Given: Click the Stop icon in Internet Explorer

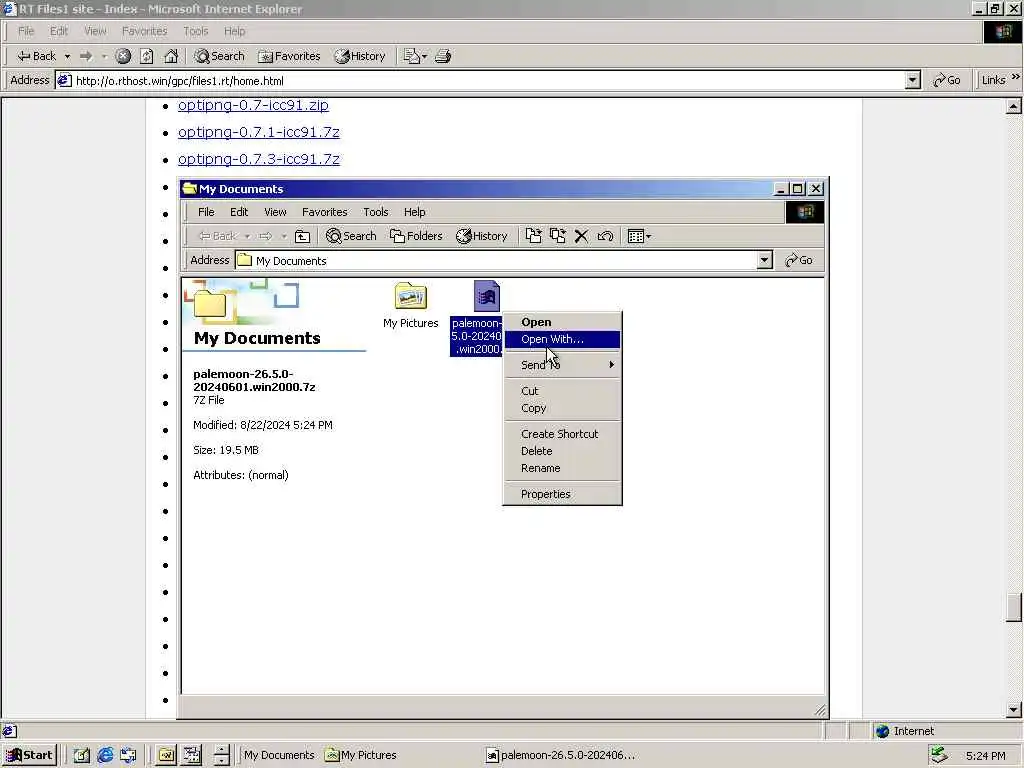Looking at the screenshot, I should coord(123,56).
